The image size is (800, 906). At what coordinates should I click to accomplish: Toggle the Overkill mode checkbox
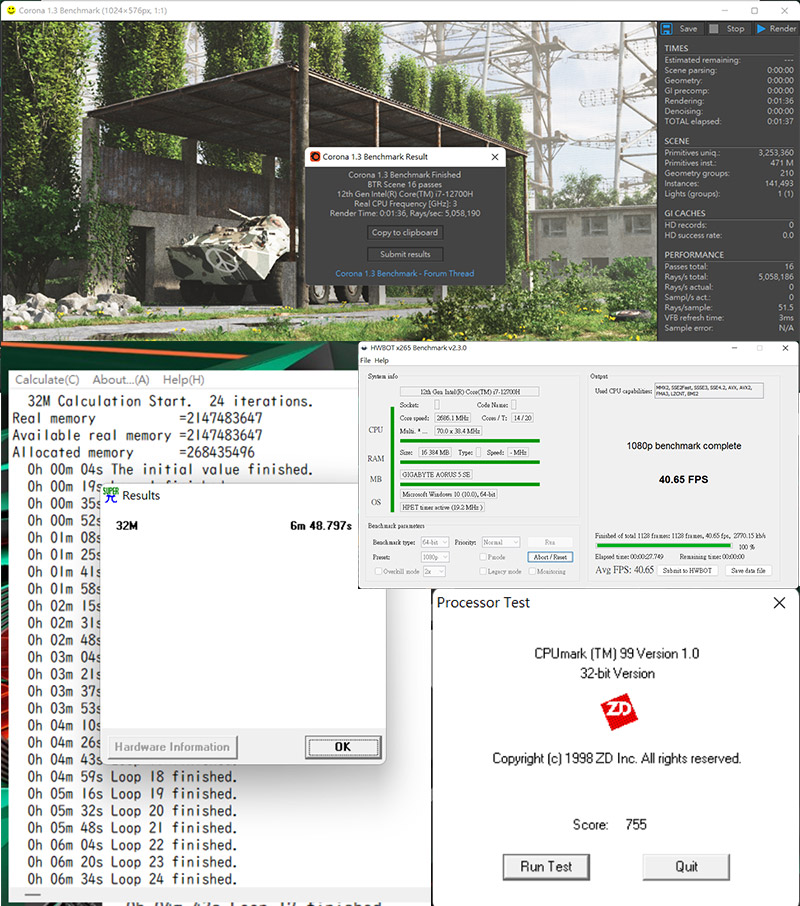coord(378,571)
